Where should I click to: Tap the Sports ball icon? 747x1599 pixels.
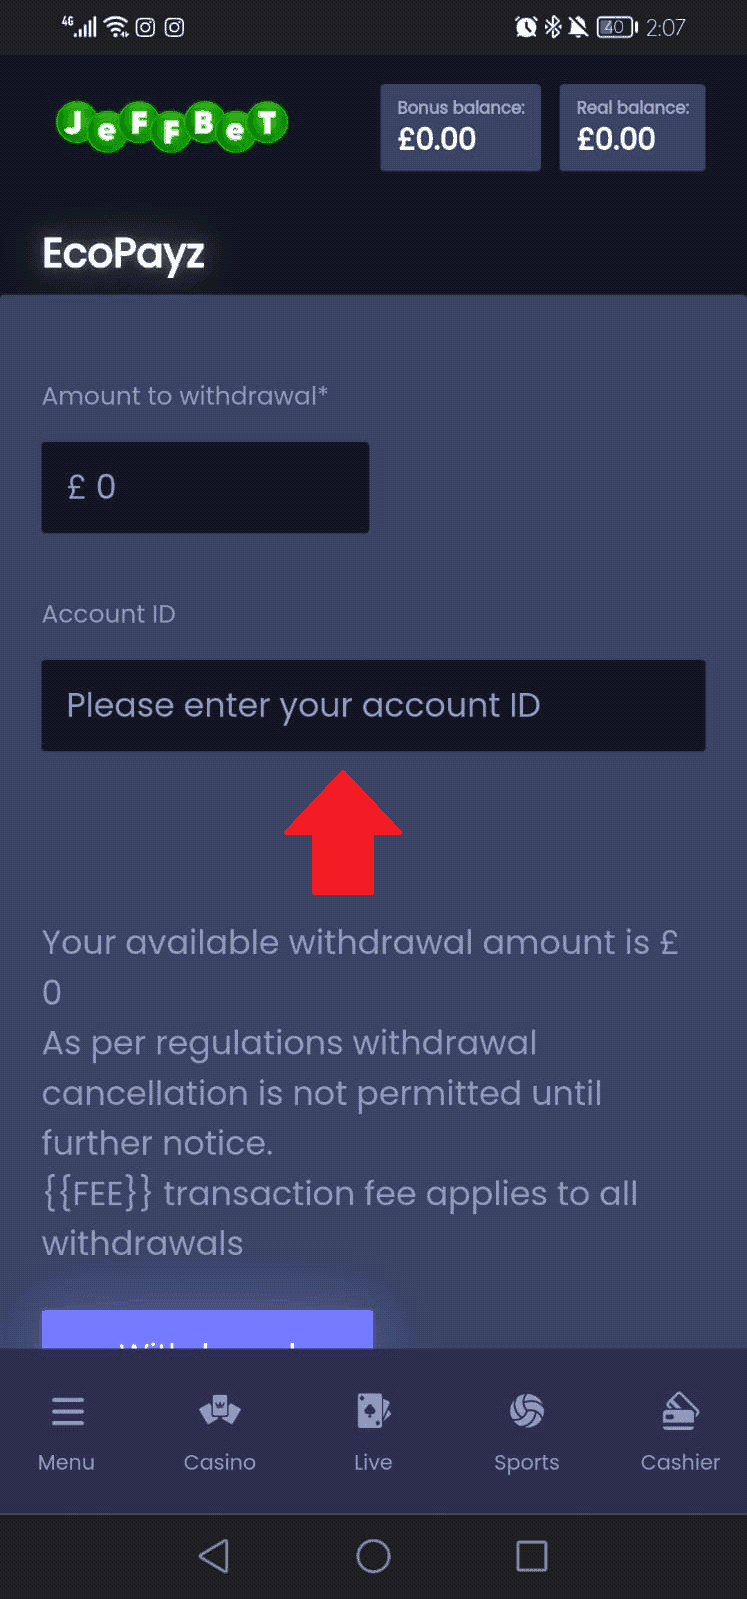(527, 1411)
